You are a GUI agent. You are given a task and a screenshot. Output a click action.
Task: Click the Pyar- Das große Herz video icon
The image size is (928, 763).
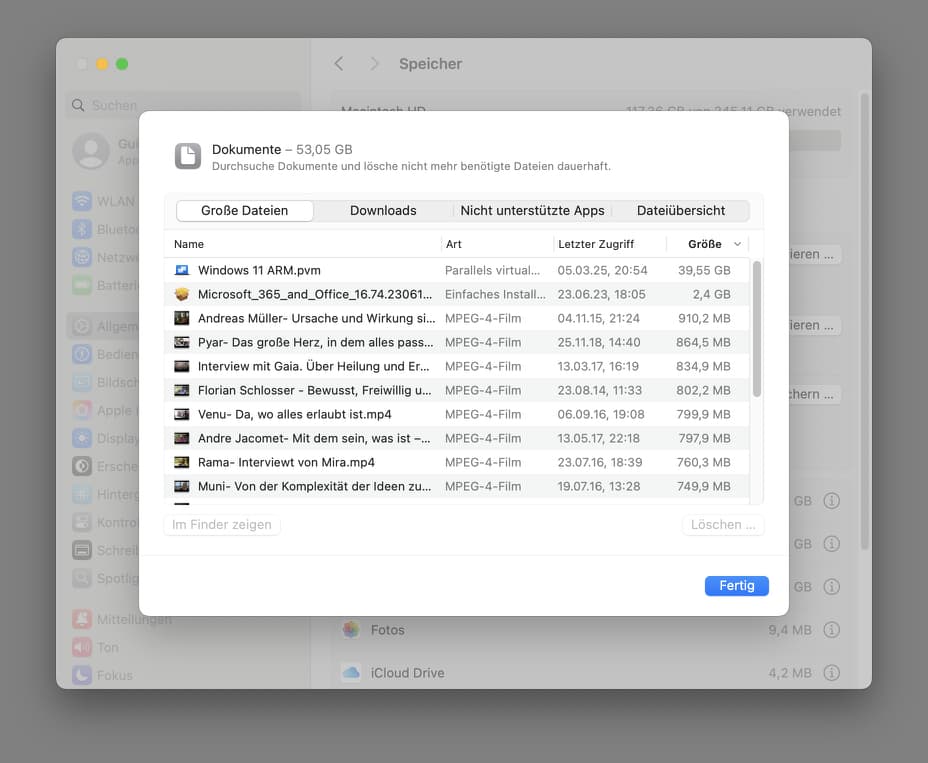point(182,342)
